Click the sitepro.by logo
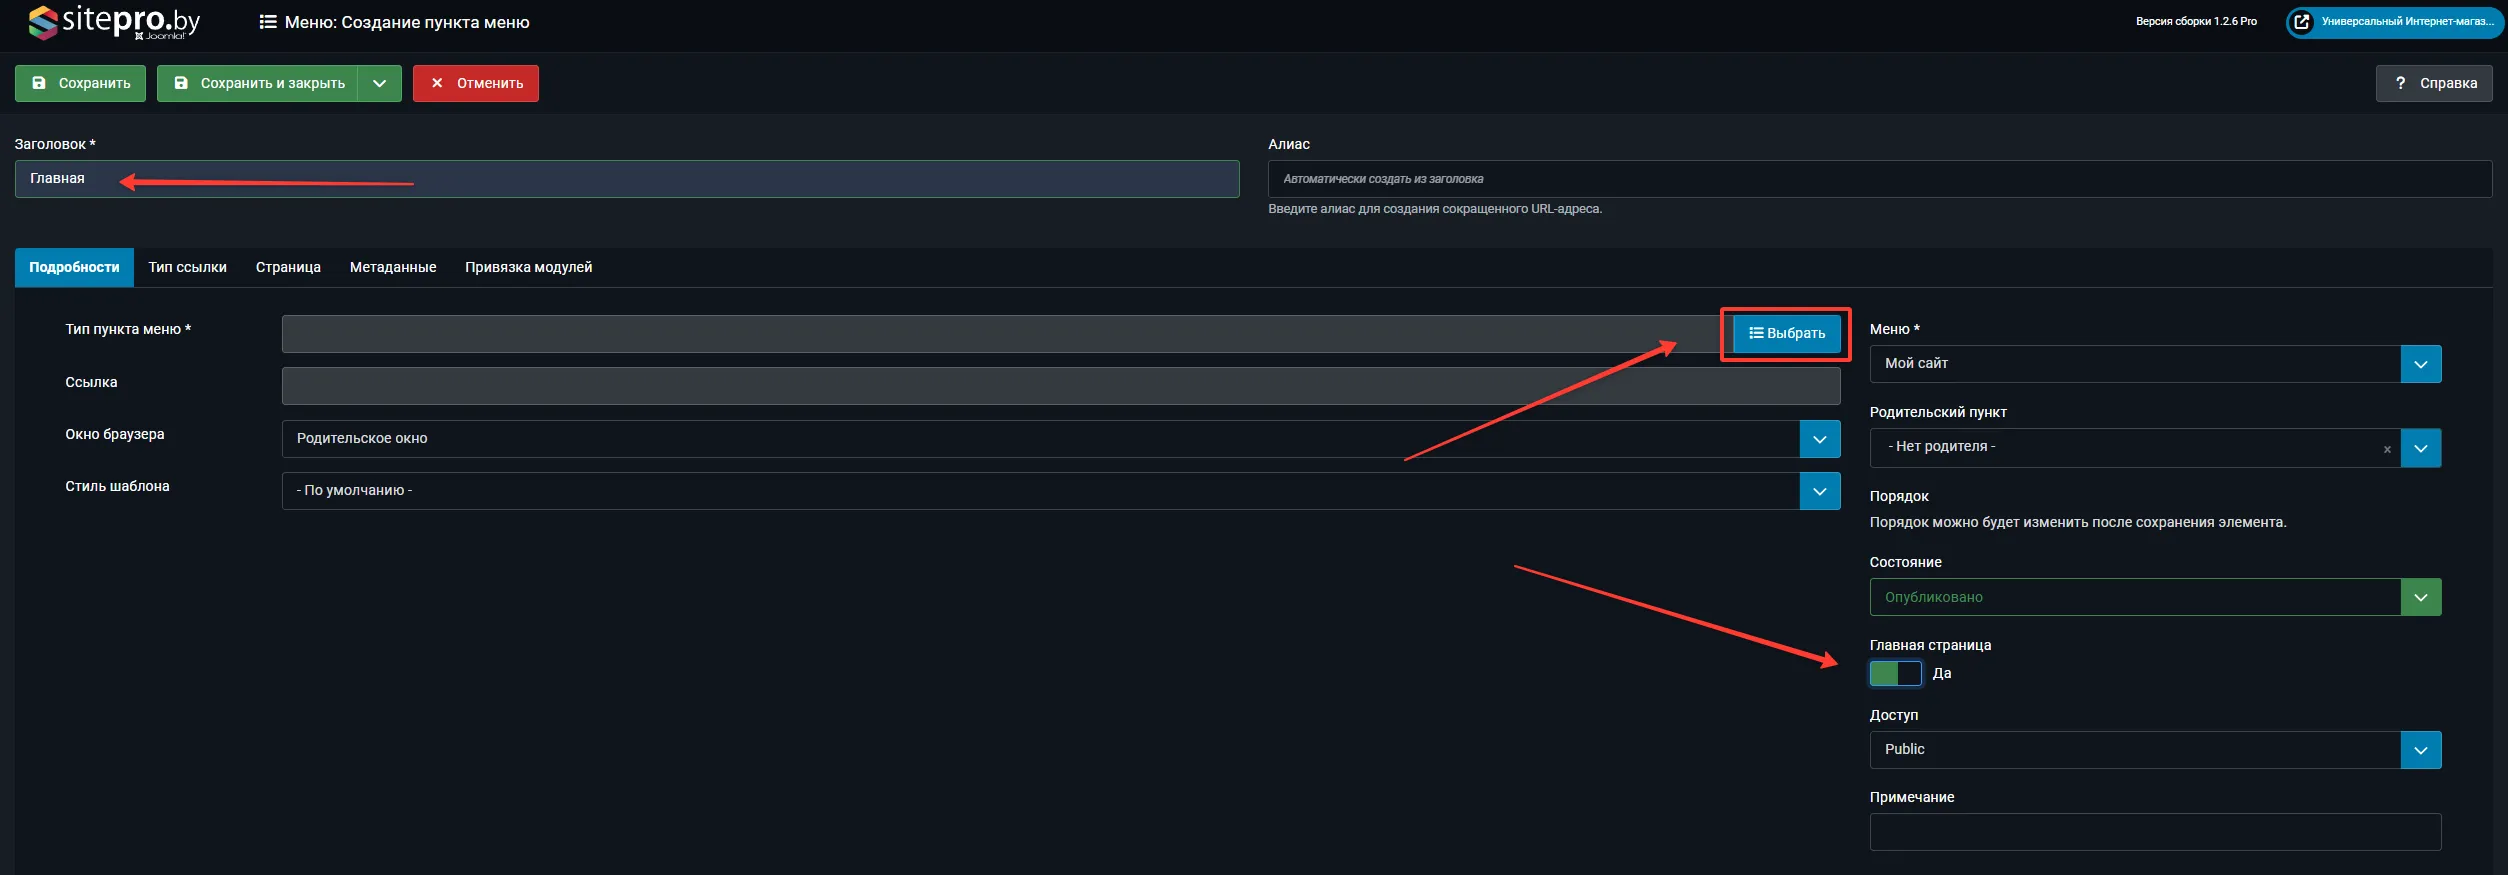This screenshot has height=875, width=2508. point(114,22)
